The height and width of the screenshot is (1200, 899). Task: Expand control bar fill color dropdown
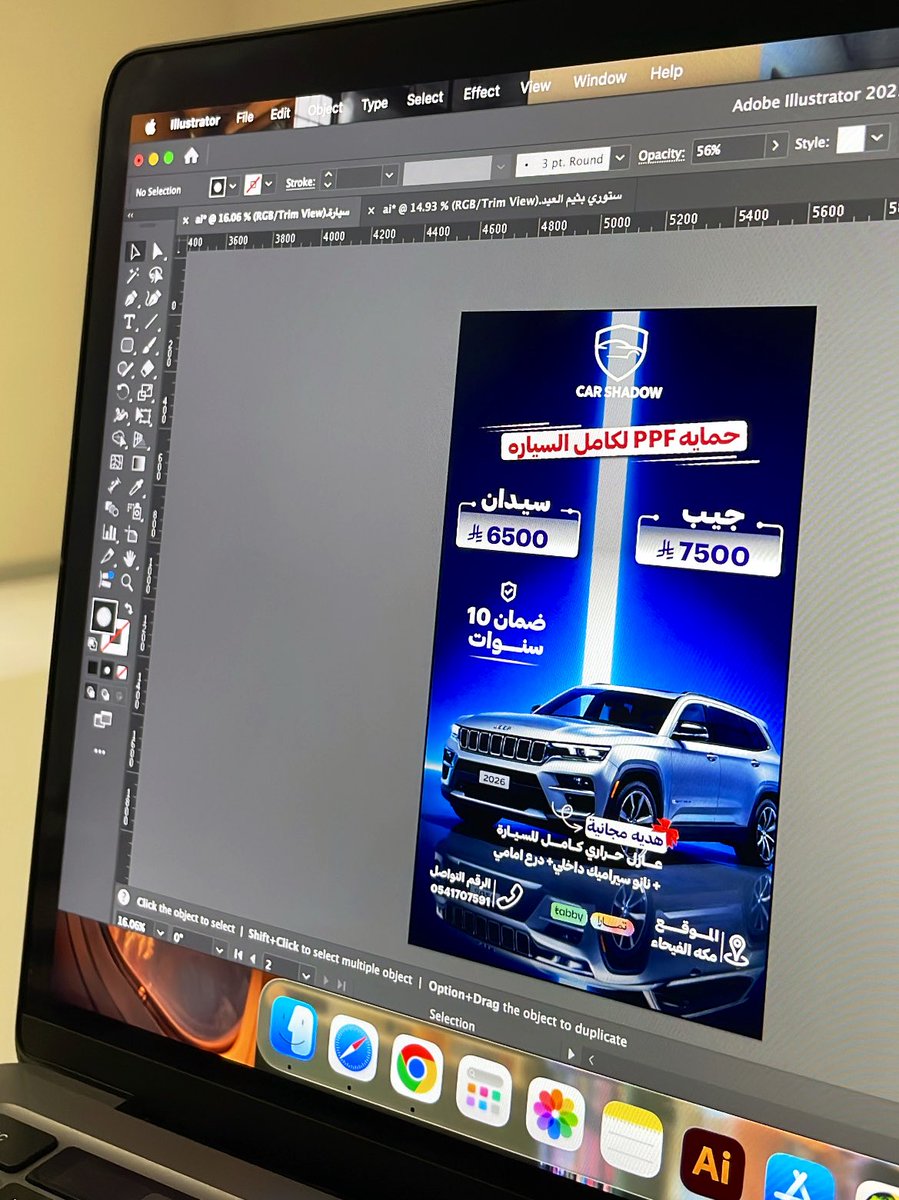tap(234, 186)
